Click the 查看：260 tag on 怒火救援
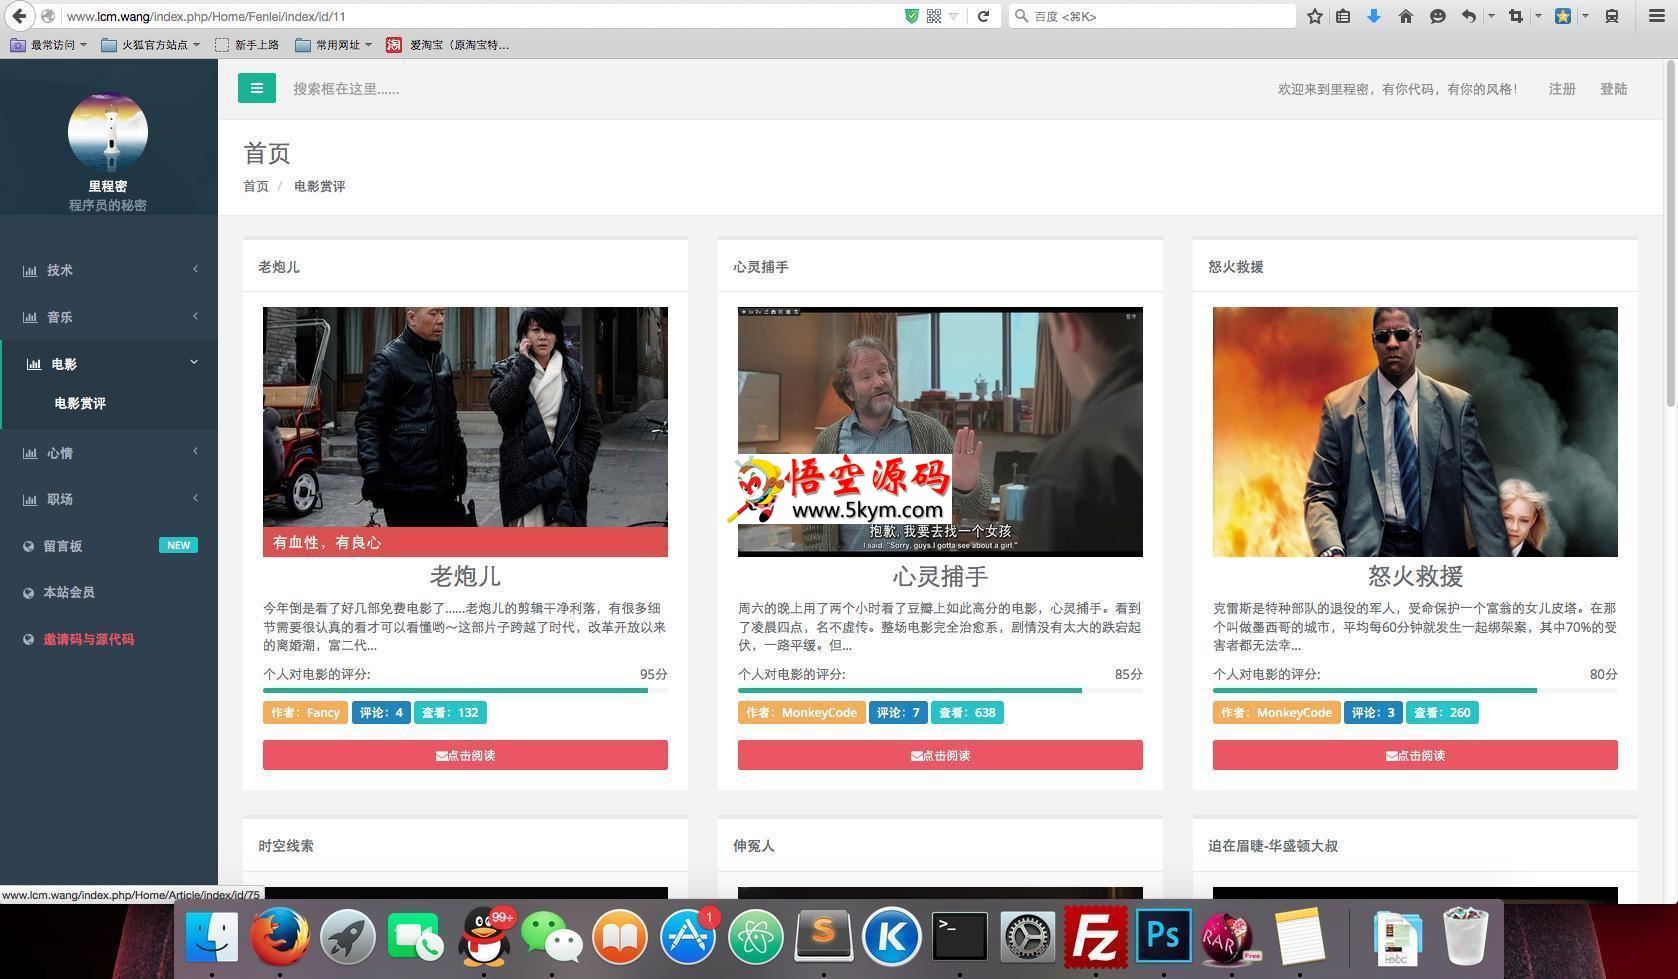This screenshot has width=1678, height=979. [1442, 712]
